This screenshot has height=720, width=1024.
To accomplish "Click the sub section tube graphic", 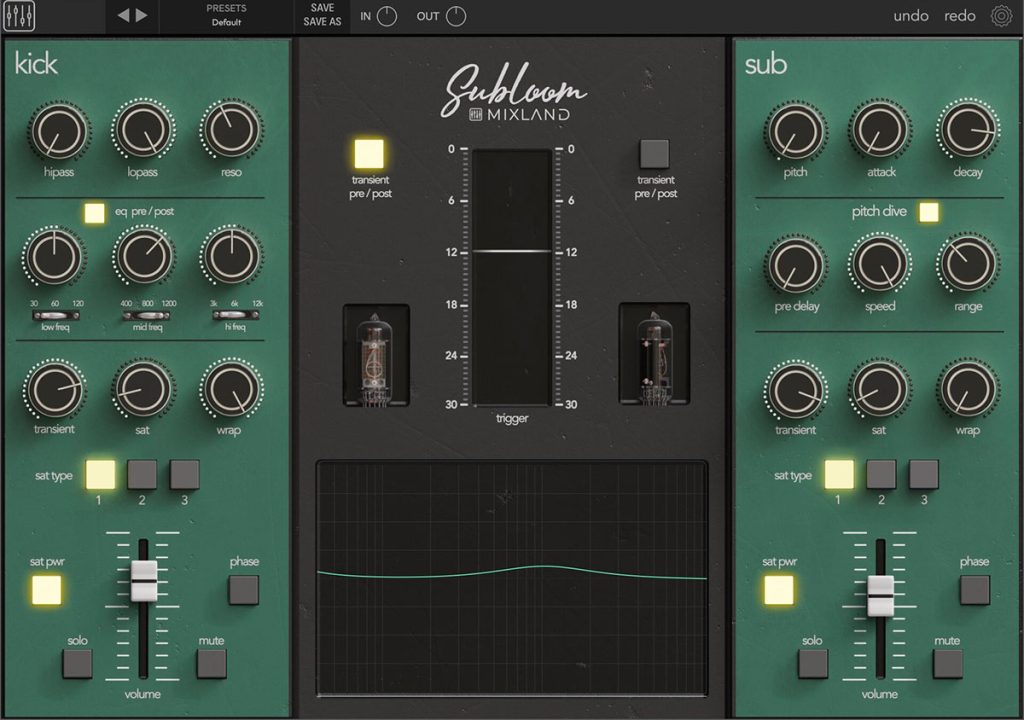I will (x=654, y=353).
